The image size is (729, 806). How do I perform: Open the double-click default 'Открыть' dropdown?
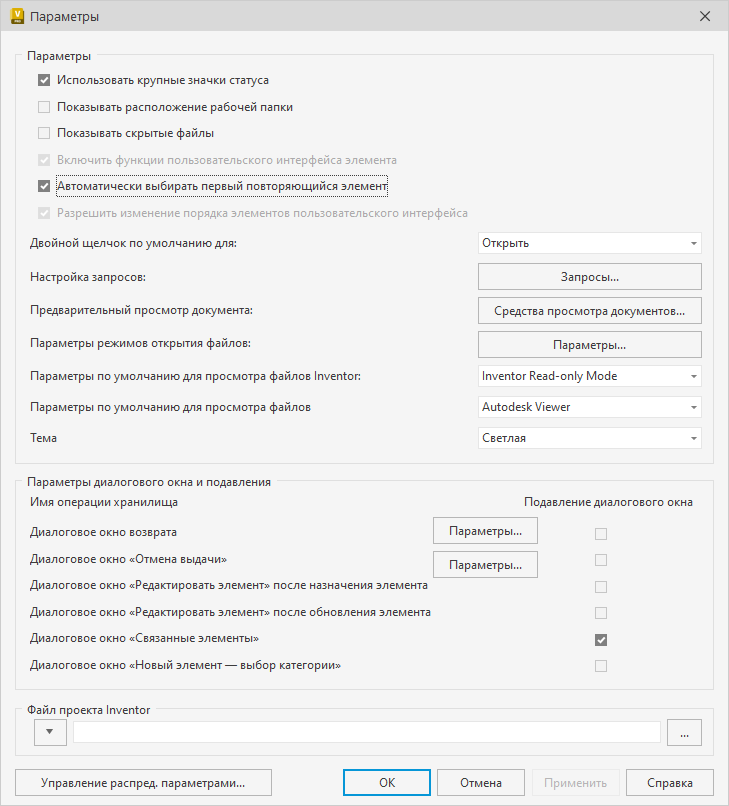point(589,243)
